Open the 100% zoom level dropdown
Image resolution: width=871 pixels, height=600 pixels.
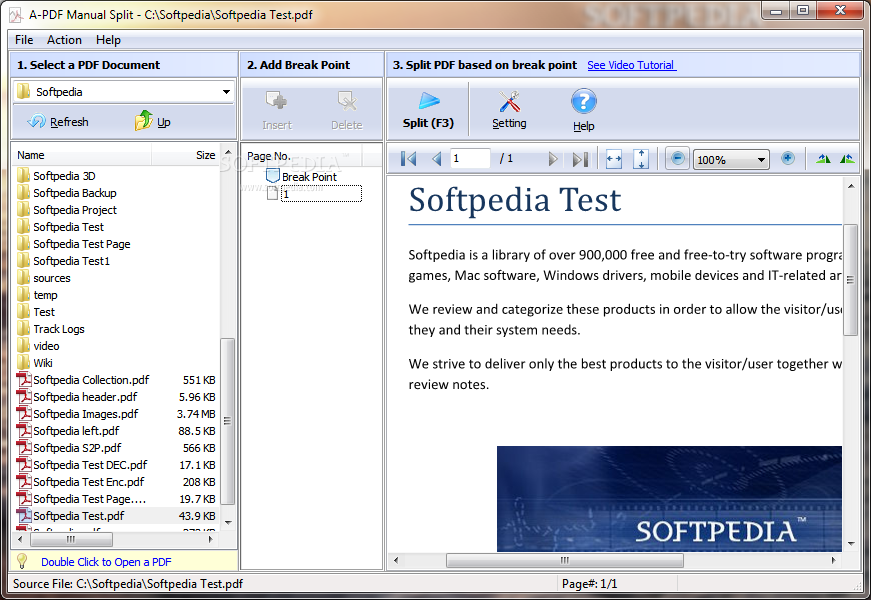pos(761,160)
